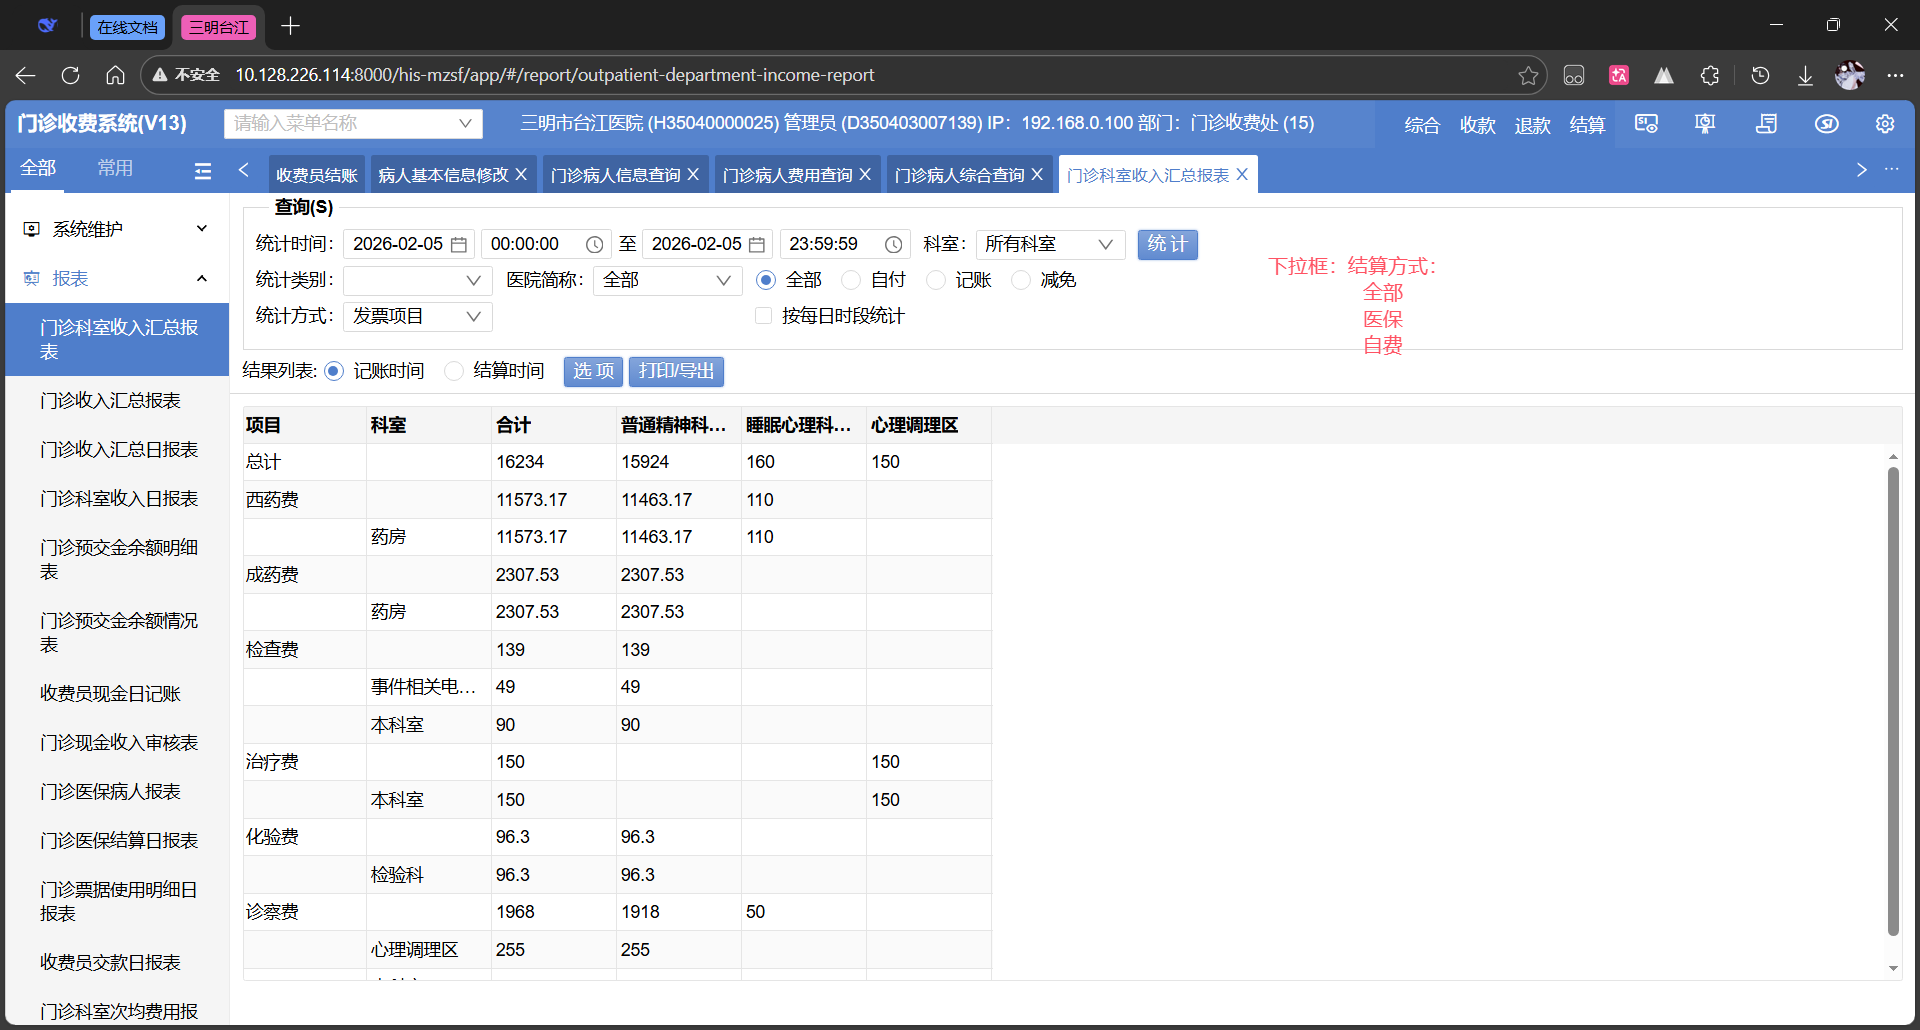
Task: Open the 统计类别 dropdown
Action: pyautogui.click(x=418, y=280)
